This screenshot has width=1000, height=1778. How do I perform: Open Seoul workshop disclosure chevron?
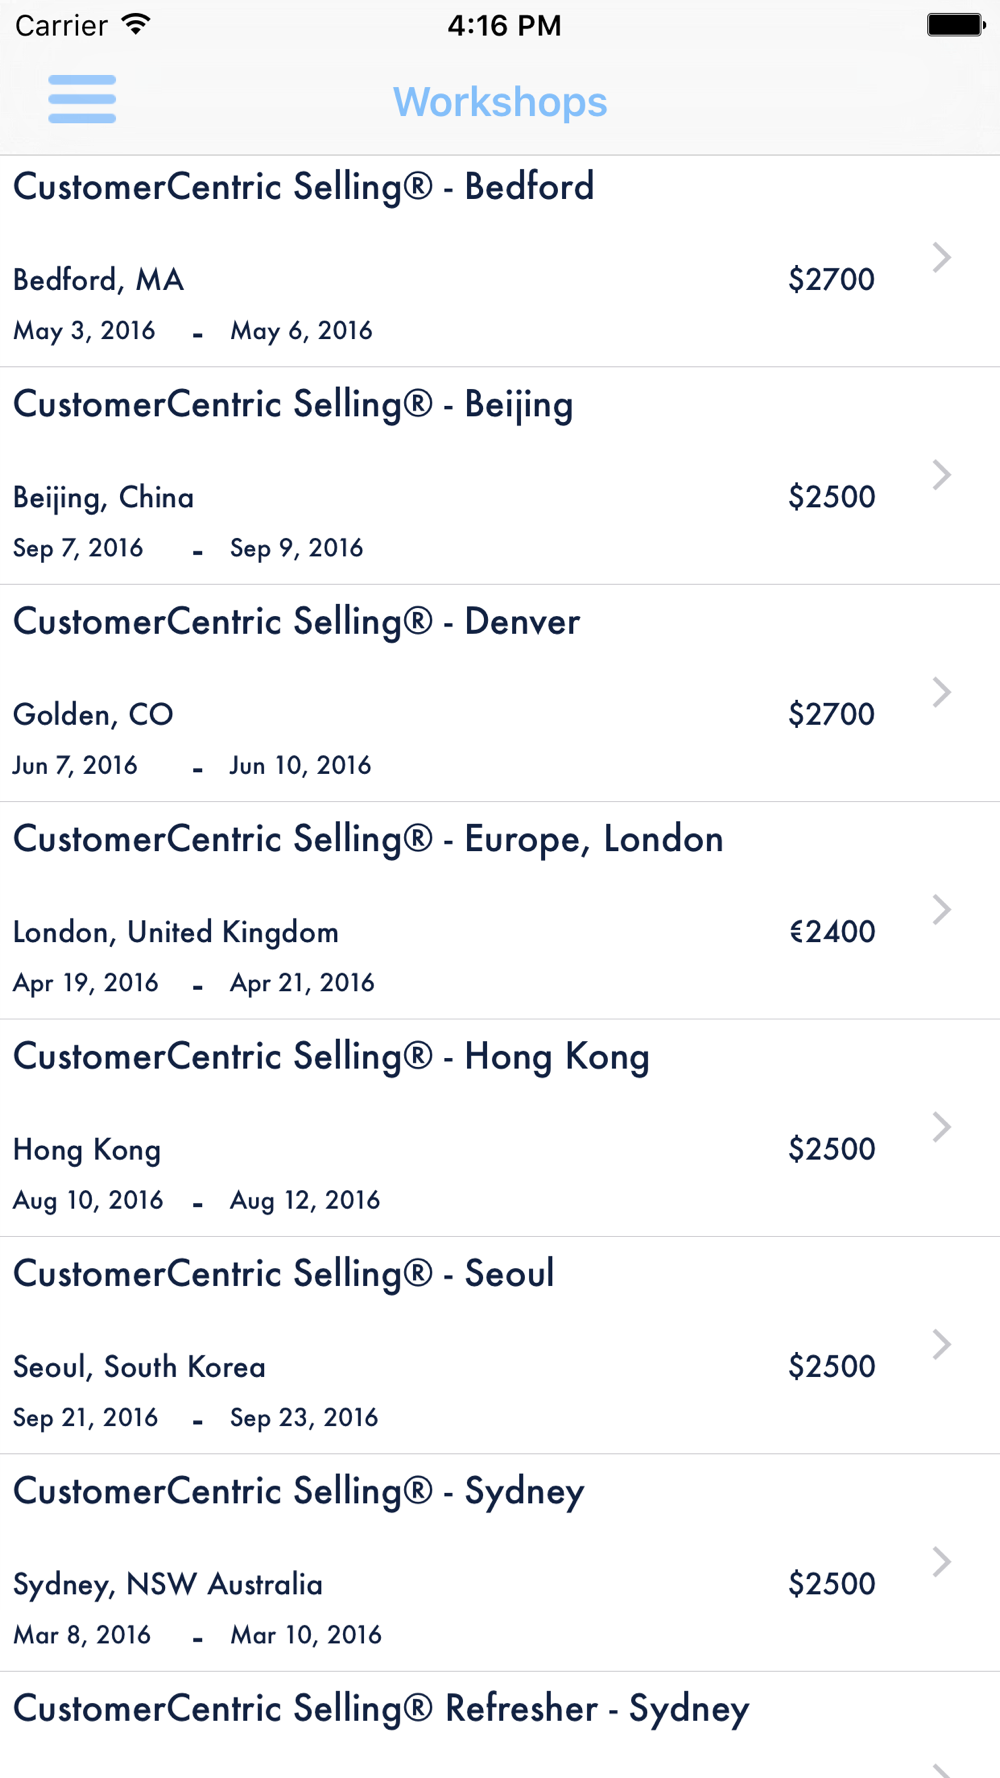[941, 1344]
